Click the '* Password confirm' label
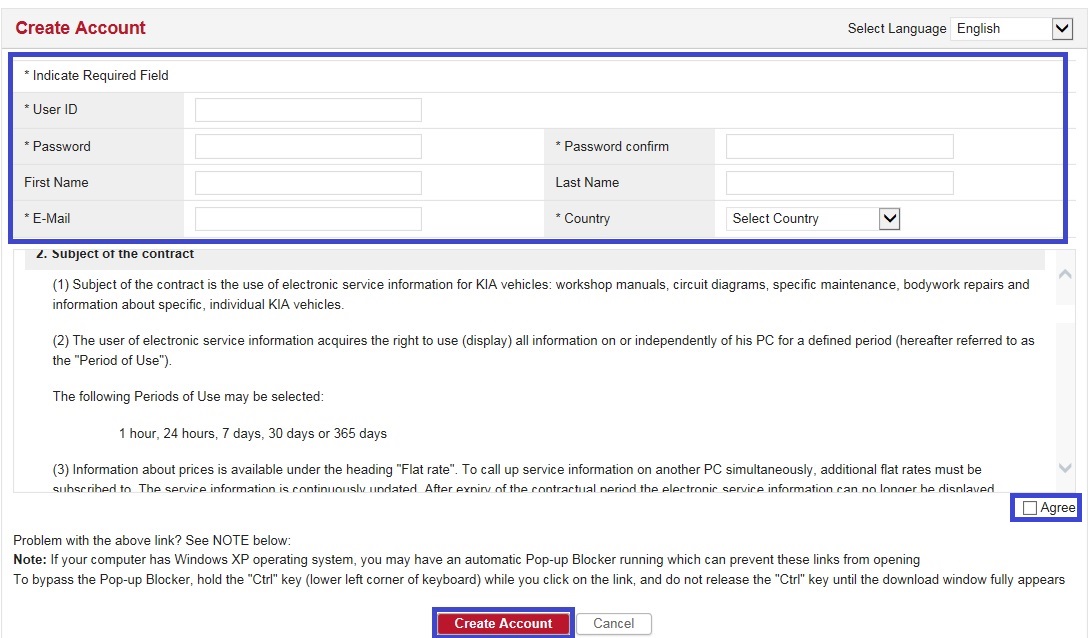1090x638 pixels. 612,147
